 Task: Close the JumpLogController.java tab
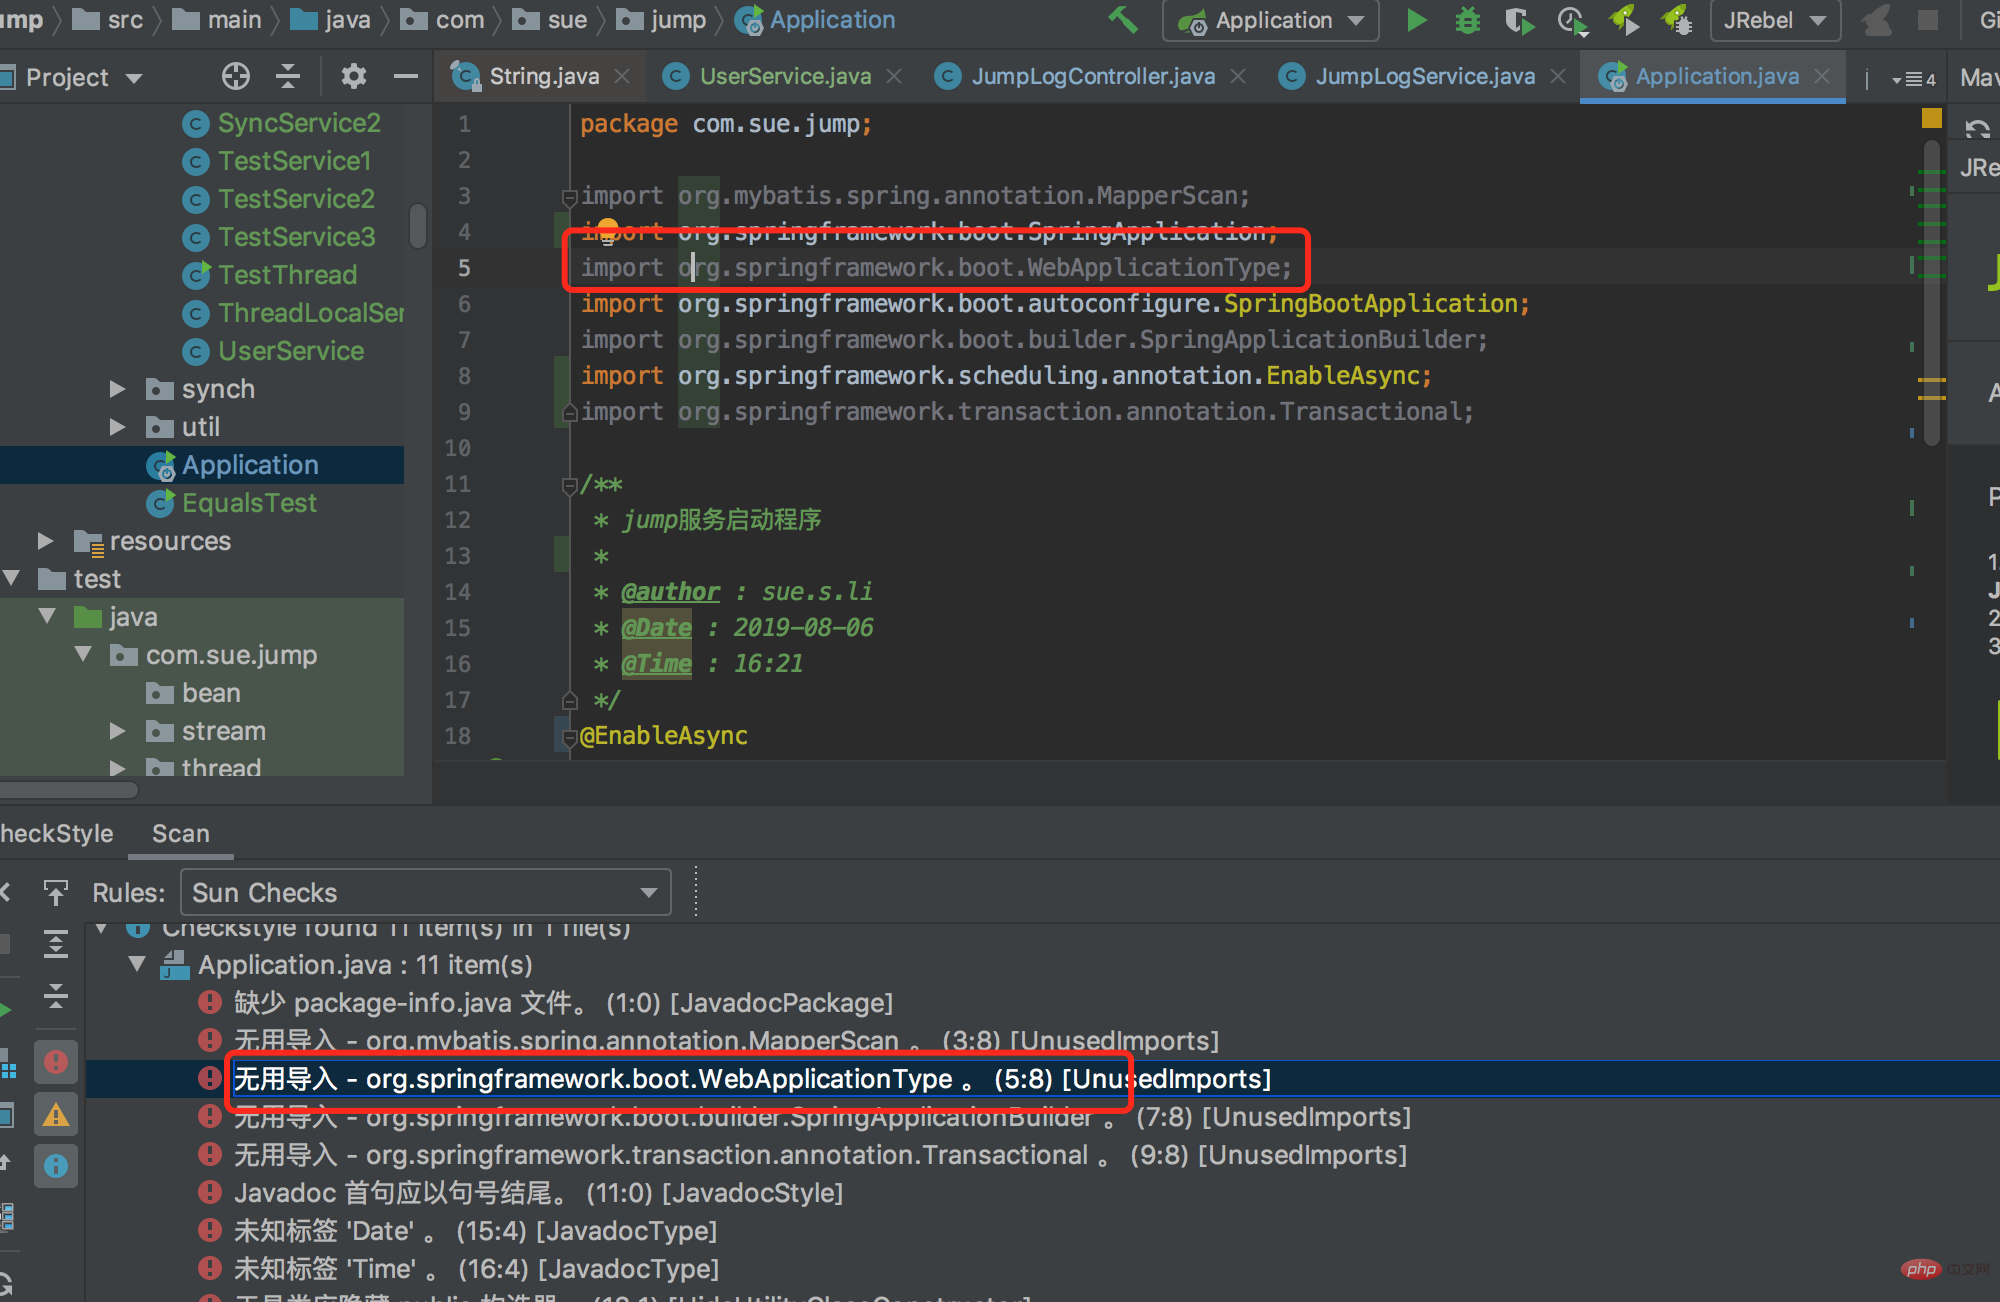(x=1238, y=76)
